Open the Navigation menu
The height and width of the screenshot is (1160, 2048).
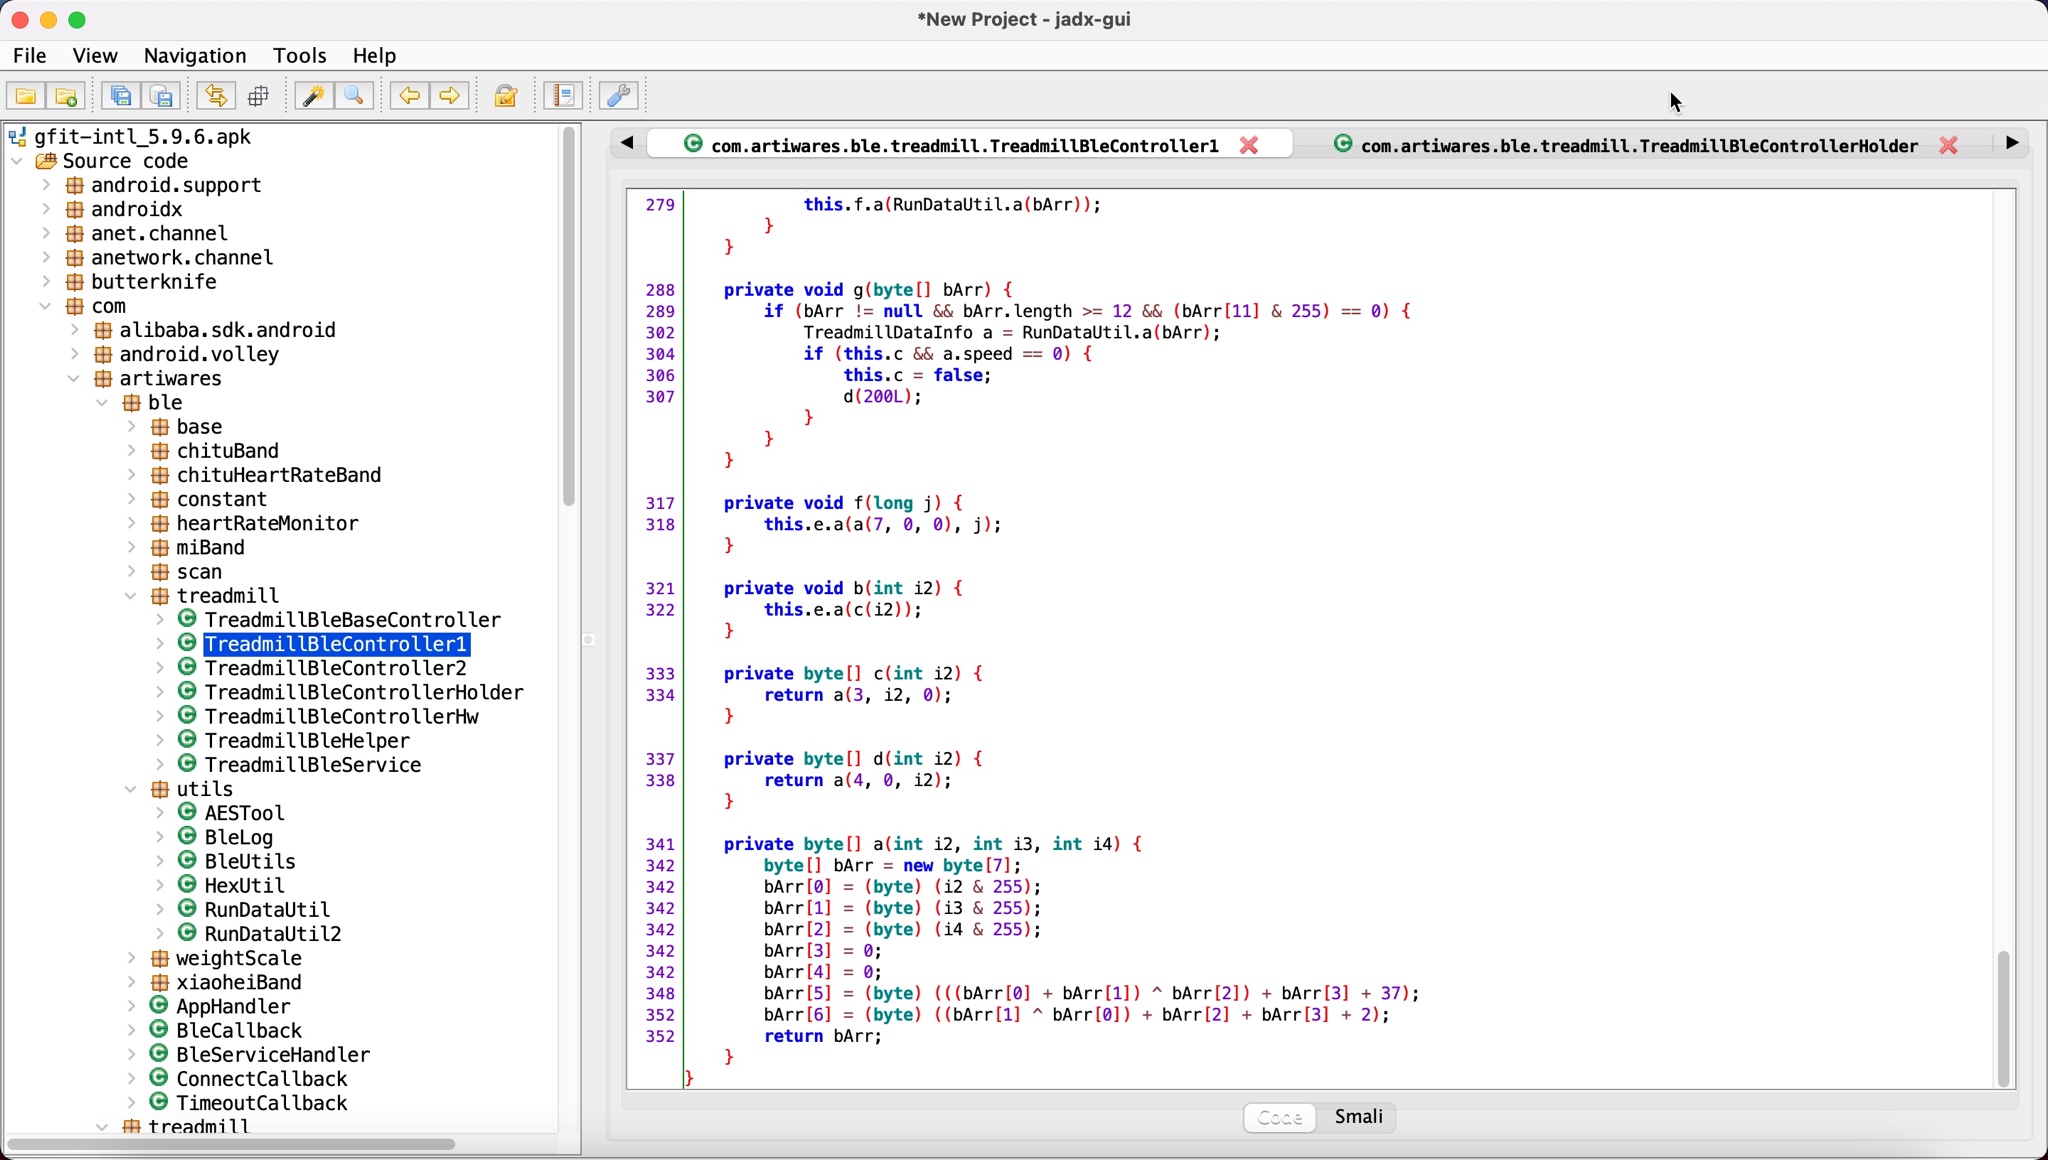(x=195, y=56)
